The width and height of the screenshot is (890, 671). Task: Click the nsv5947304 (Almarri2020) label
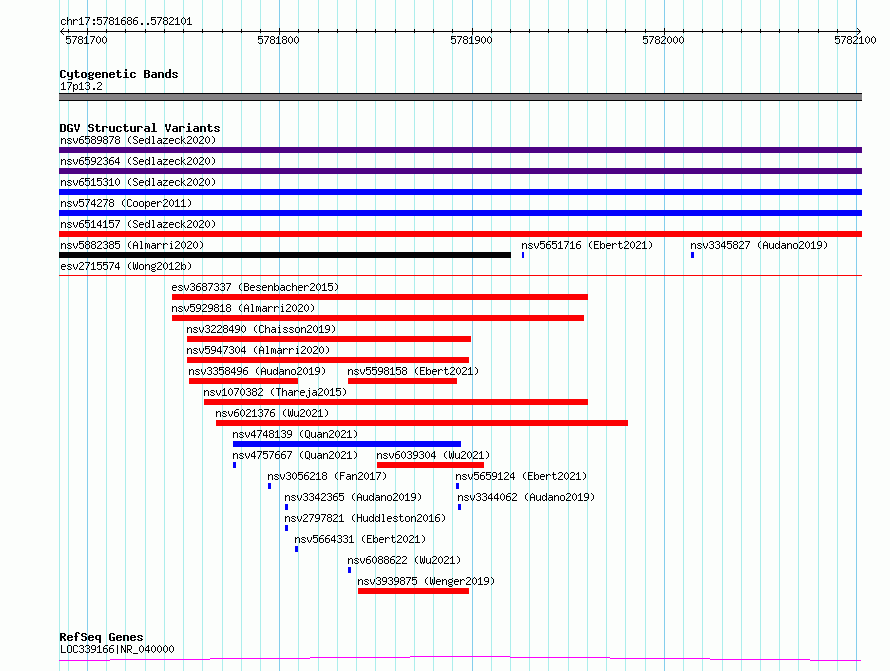tap(258, 350)
